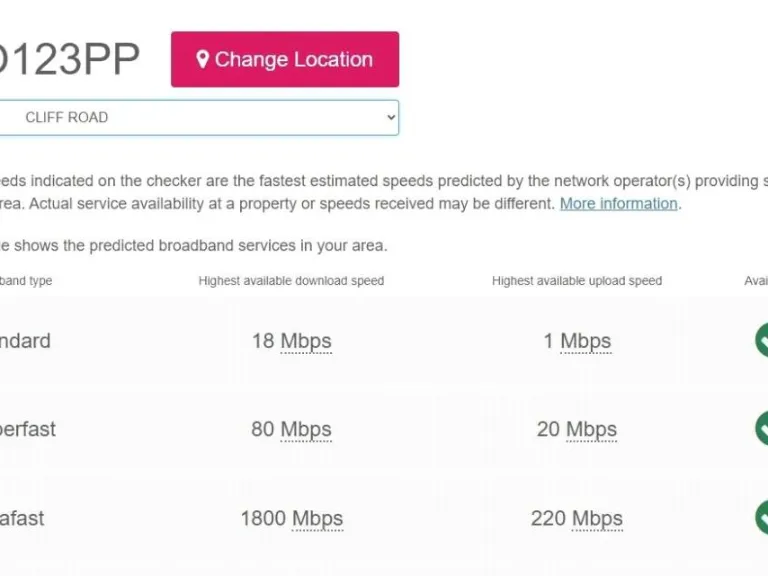Click the Mbps abbreviation next to 18
This screenshot has height=576, width=768.
tap(306, 341)
